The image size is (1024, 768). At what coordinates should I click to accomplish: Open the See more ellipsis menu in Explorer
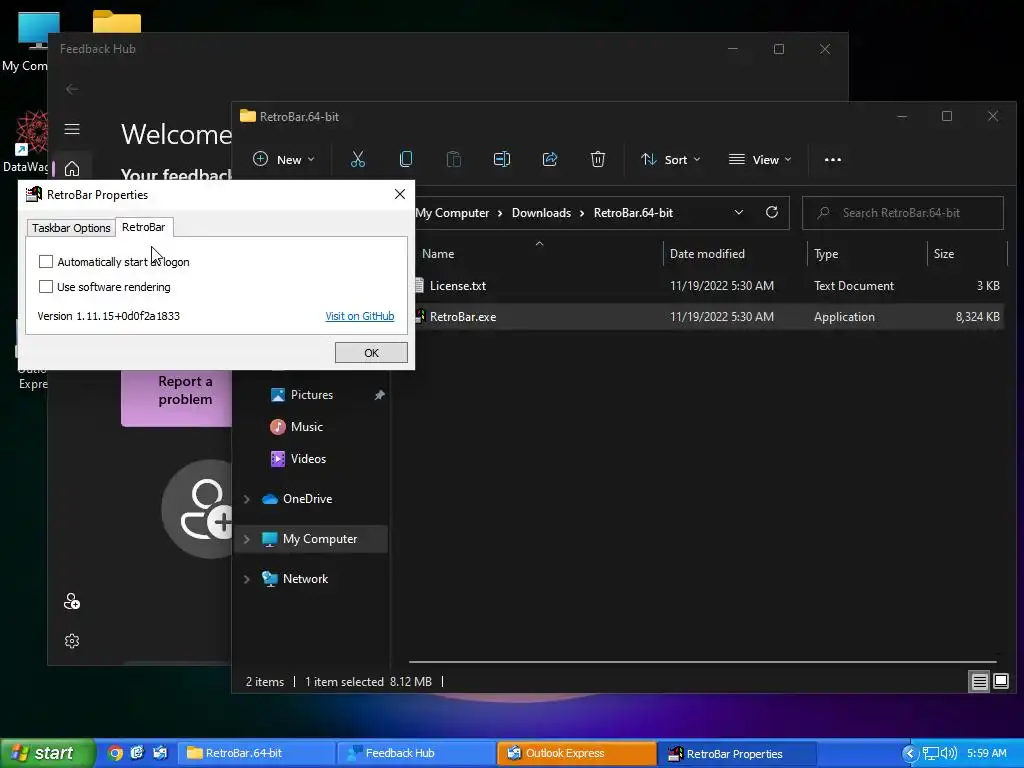[833, 159]
